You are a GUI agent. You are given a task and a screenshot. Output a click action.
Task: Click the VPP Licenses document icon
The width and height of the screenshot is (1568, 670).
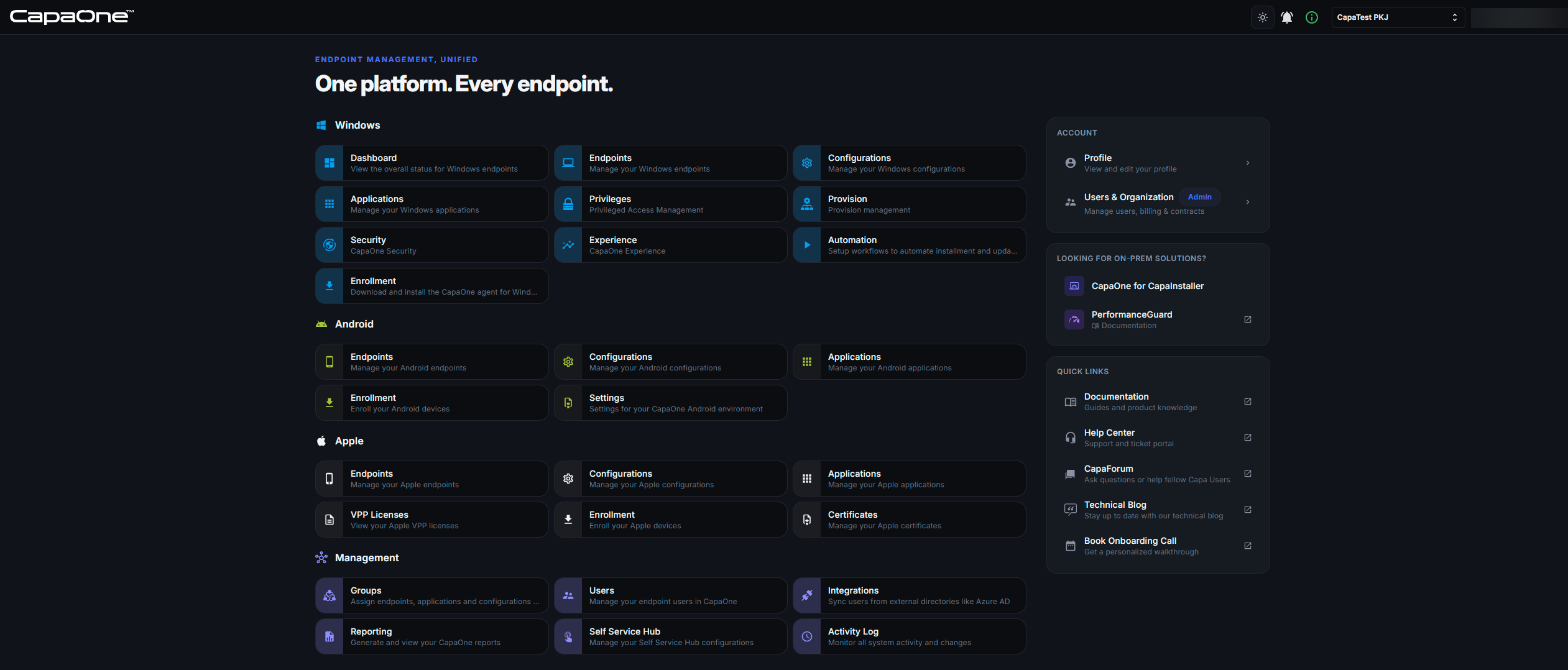click(329, 520)
